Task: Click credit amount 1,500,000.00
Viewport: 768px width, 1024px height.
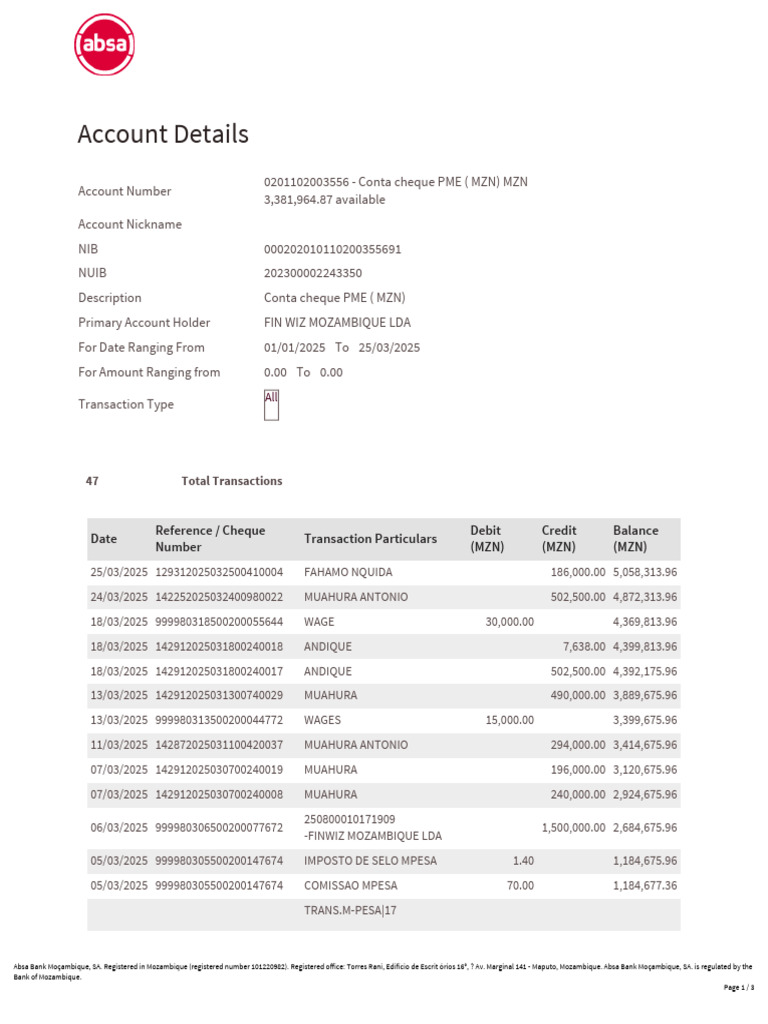Action: point(573,828)
